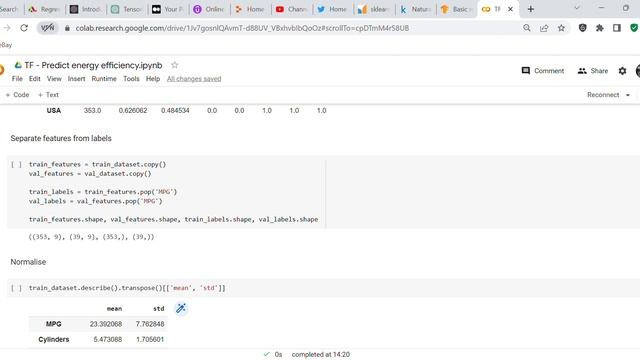Open the Help menu
Viewport: 640px width, 360px height.
click(x=153, y=79)
